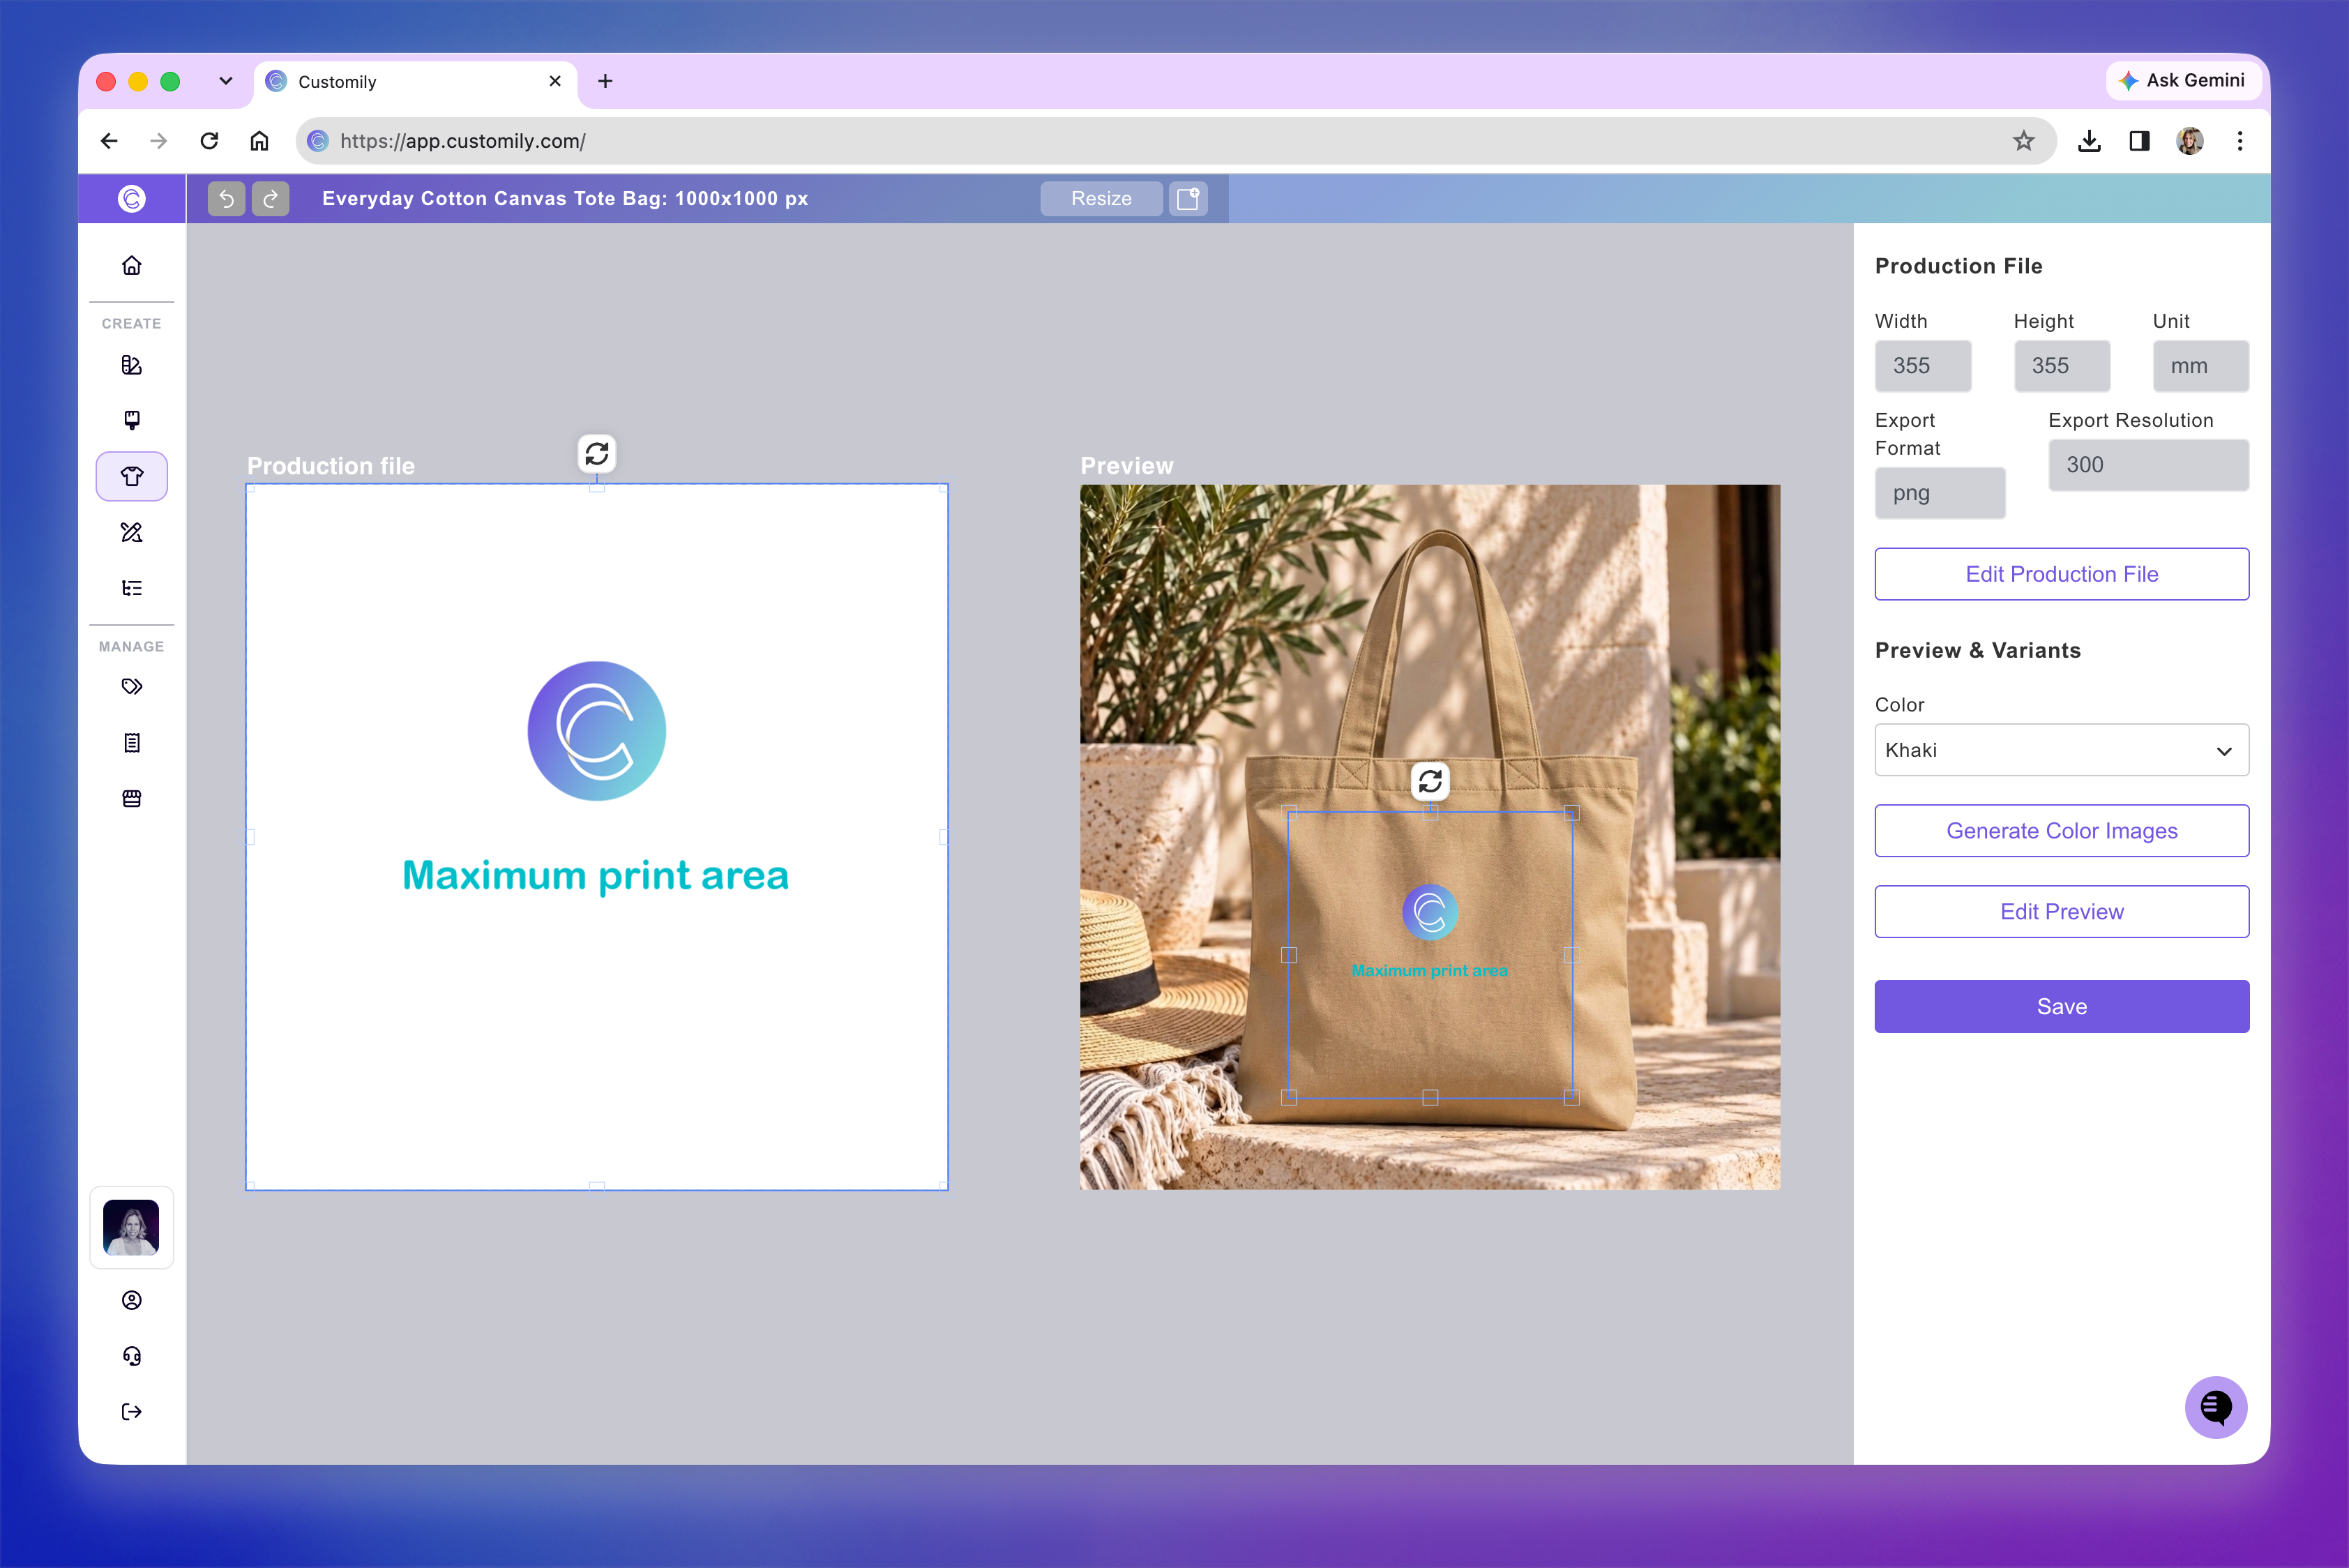Click the browser downloads icon
This screenshot has height=1568, width=2349.
pos(2089,141)
